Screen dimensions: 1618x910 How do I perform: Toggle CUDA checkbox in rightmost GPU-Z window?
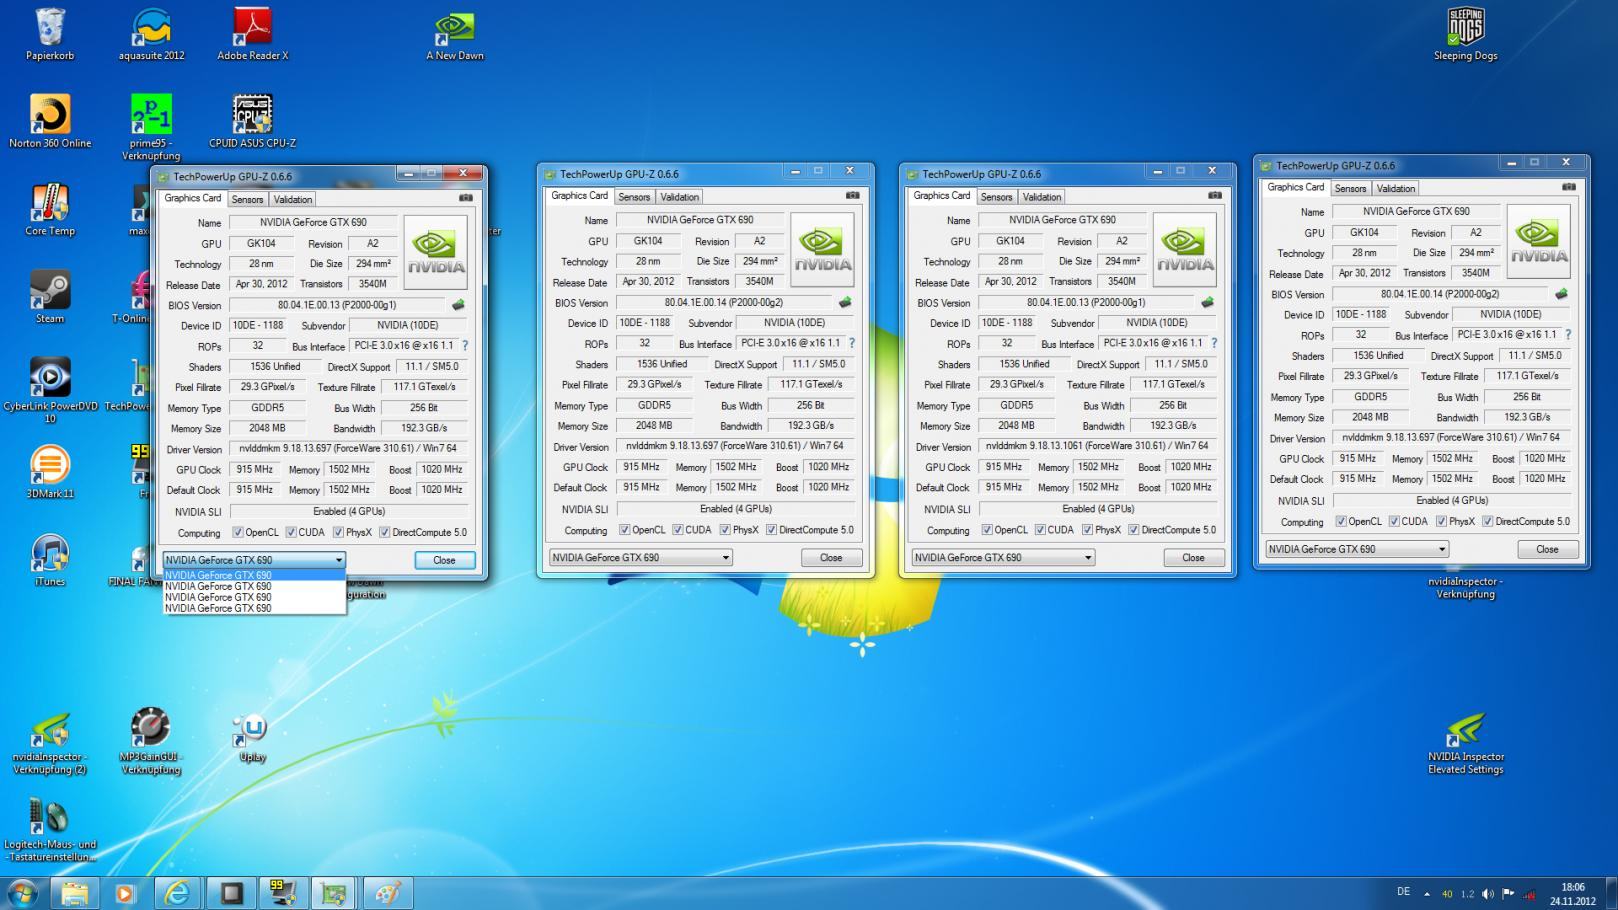point(1394,522)
